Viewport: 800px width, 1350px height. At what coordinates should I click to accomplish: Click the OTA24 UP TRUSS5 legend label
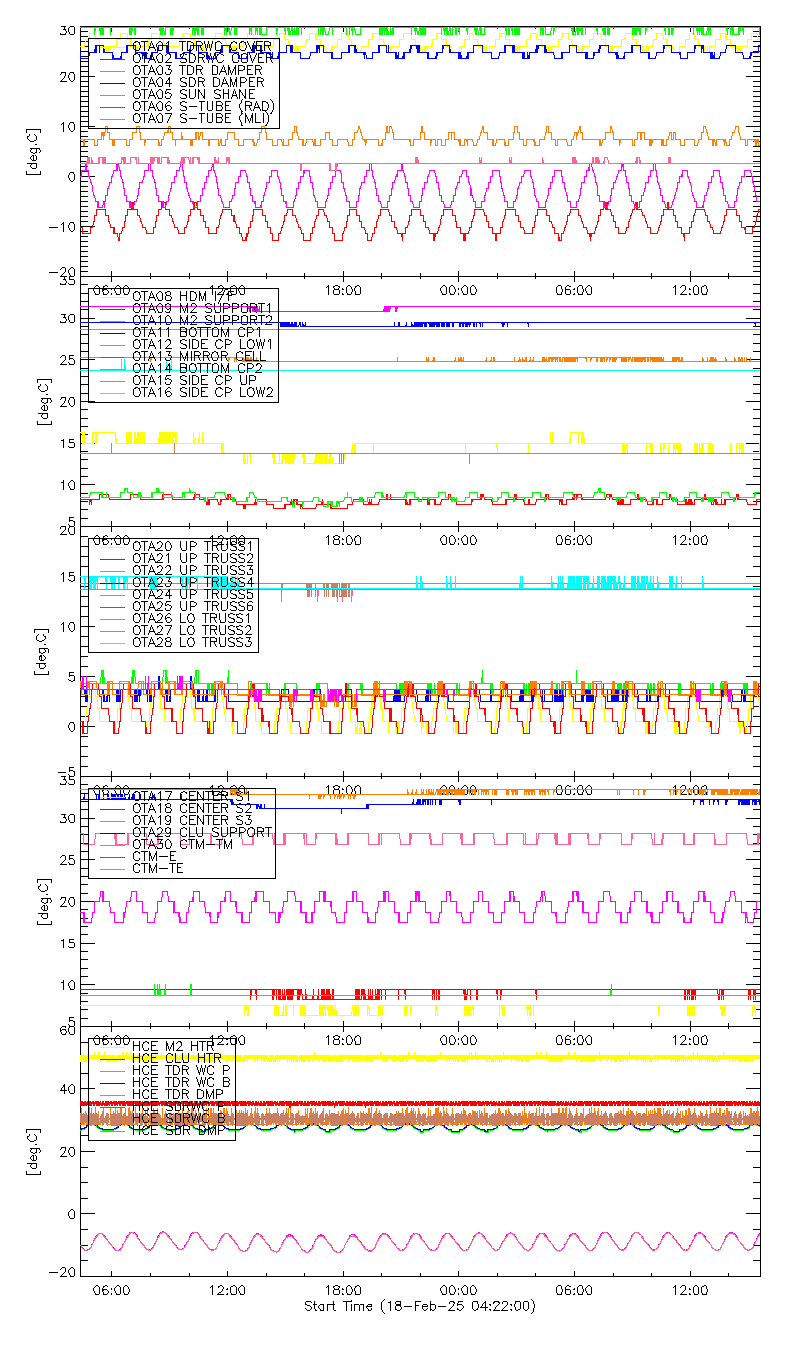[193, 594]
